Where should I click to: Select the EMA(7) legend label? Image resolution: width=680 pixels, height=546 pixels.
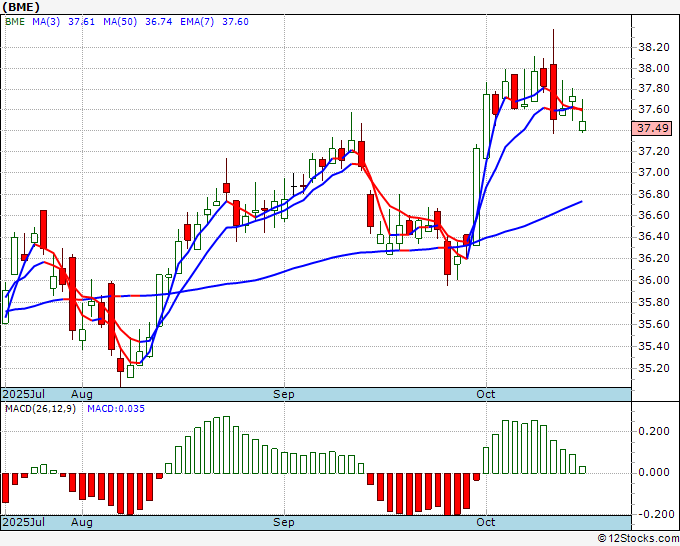(197, 22)
